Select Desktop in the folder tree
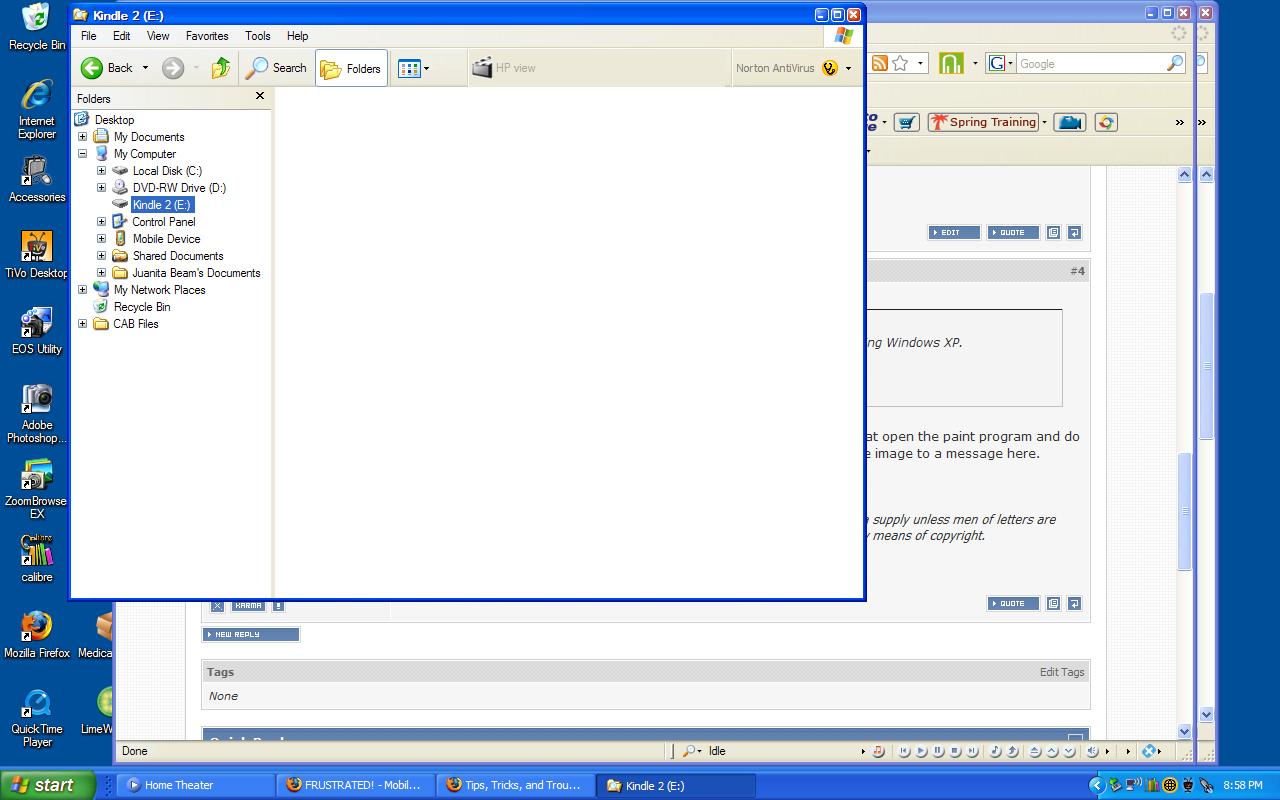Image resolution: width=1280 pixels, height=800 pixels. [x=114, y=120]
